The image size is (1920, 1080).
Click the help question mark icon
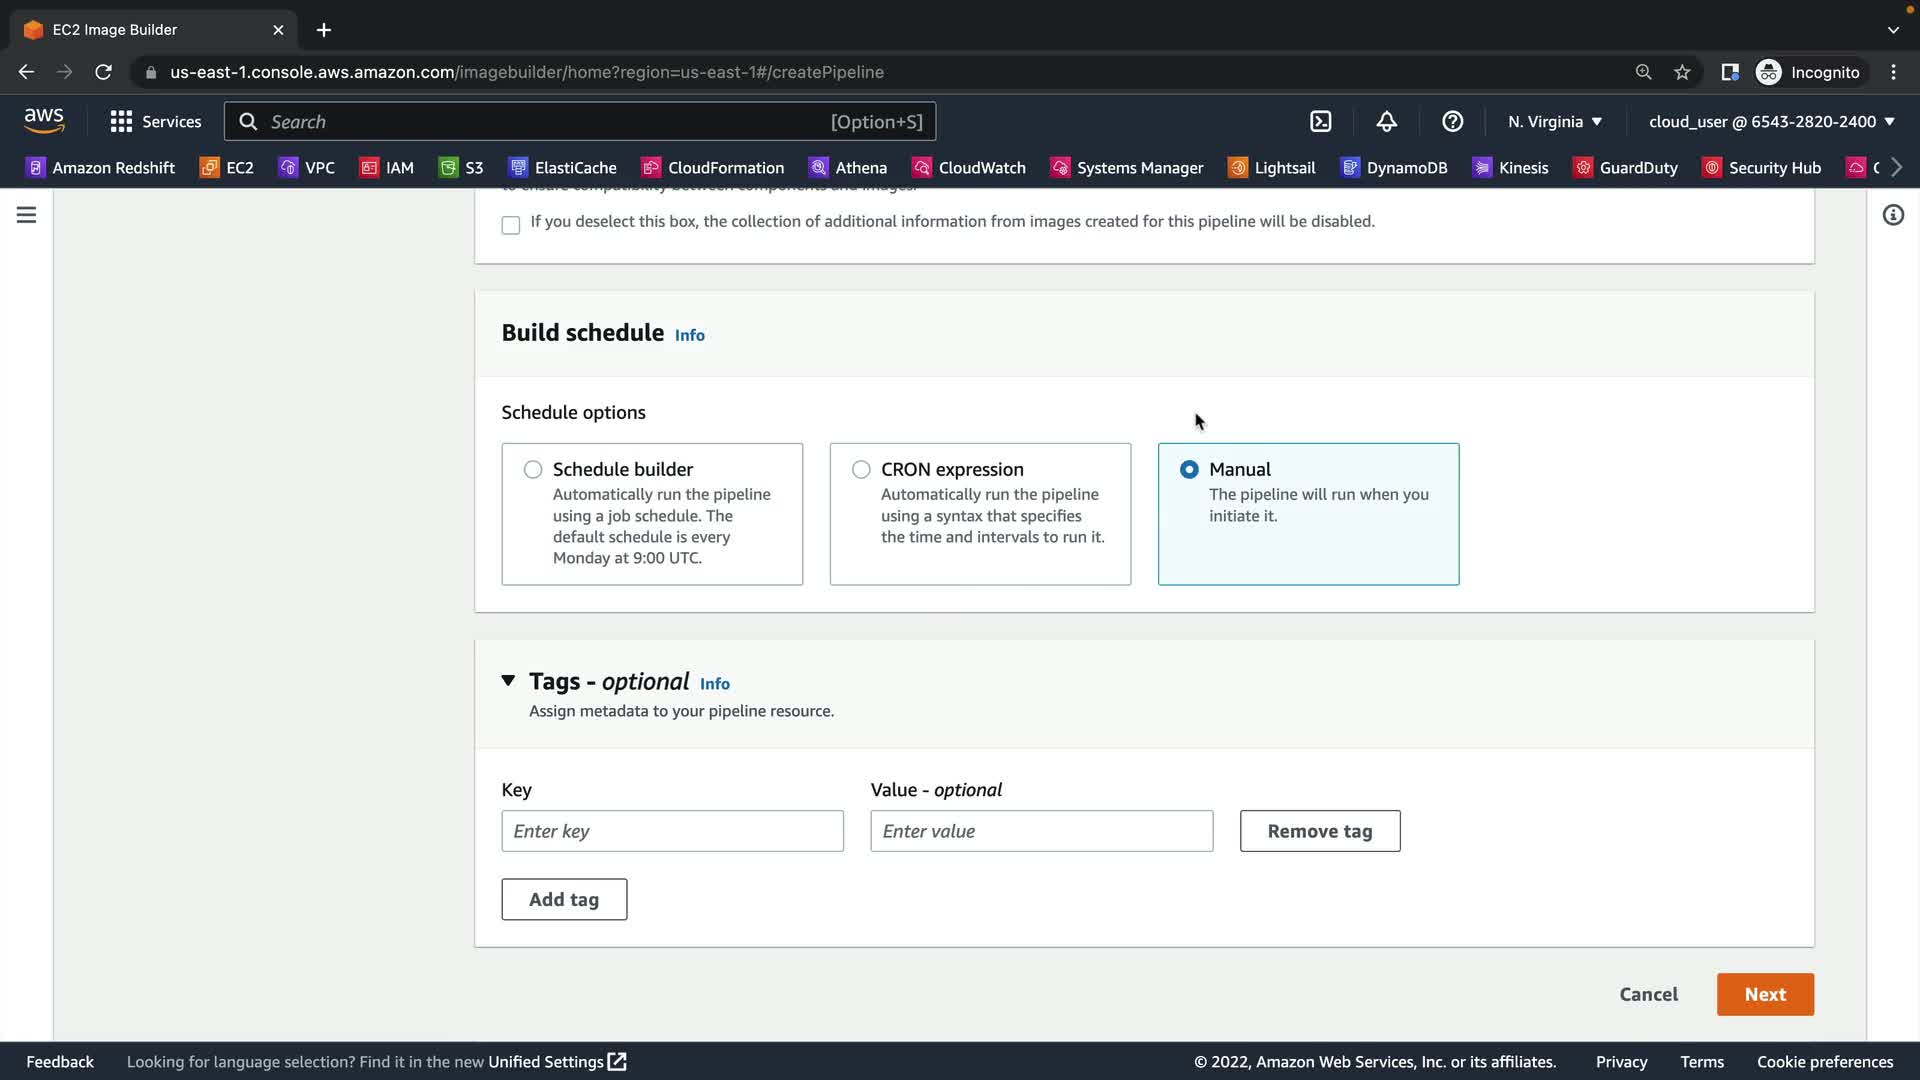[1452, 122]
